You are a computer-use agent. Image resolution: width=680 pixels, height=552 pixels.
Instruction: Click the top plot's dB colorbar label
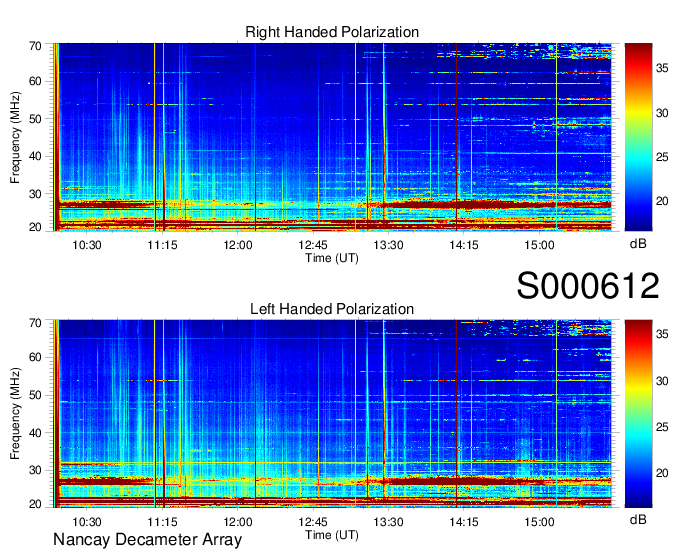638,244
